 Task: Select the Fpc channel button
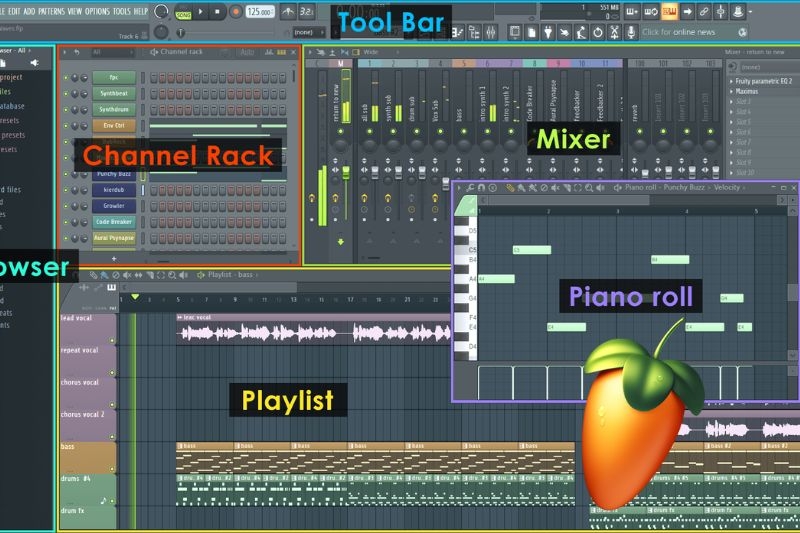tap(114, 78)
